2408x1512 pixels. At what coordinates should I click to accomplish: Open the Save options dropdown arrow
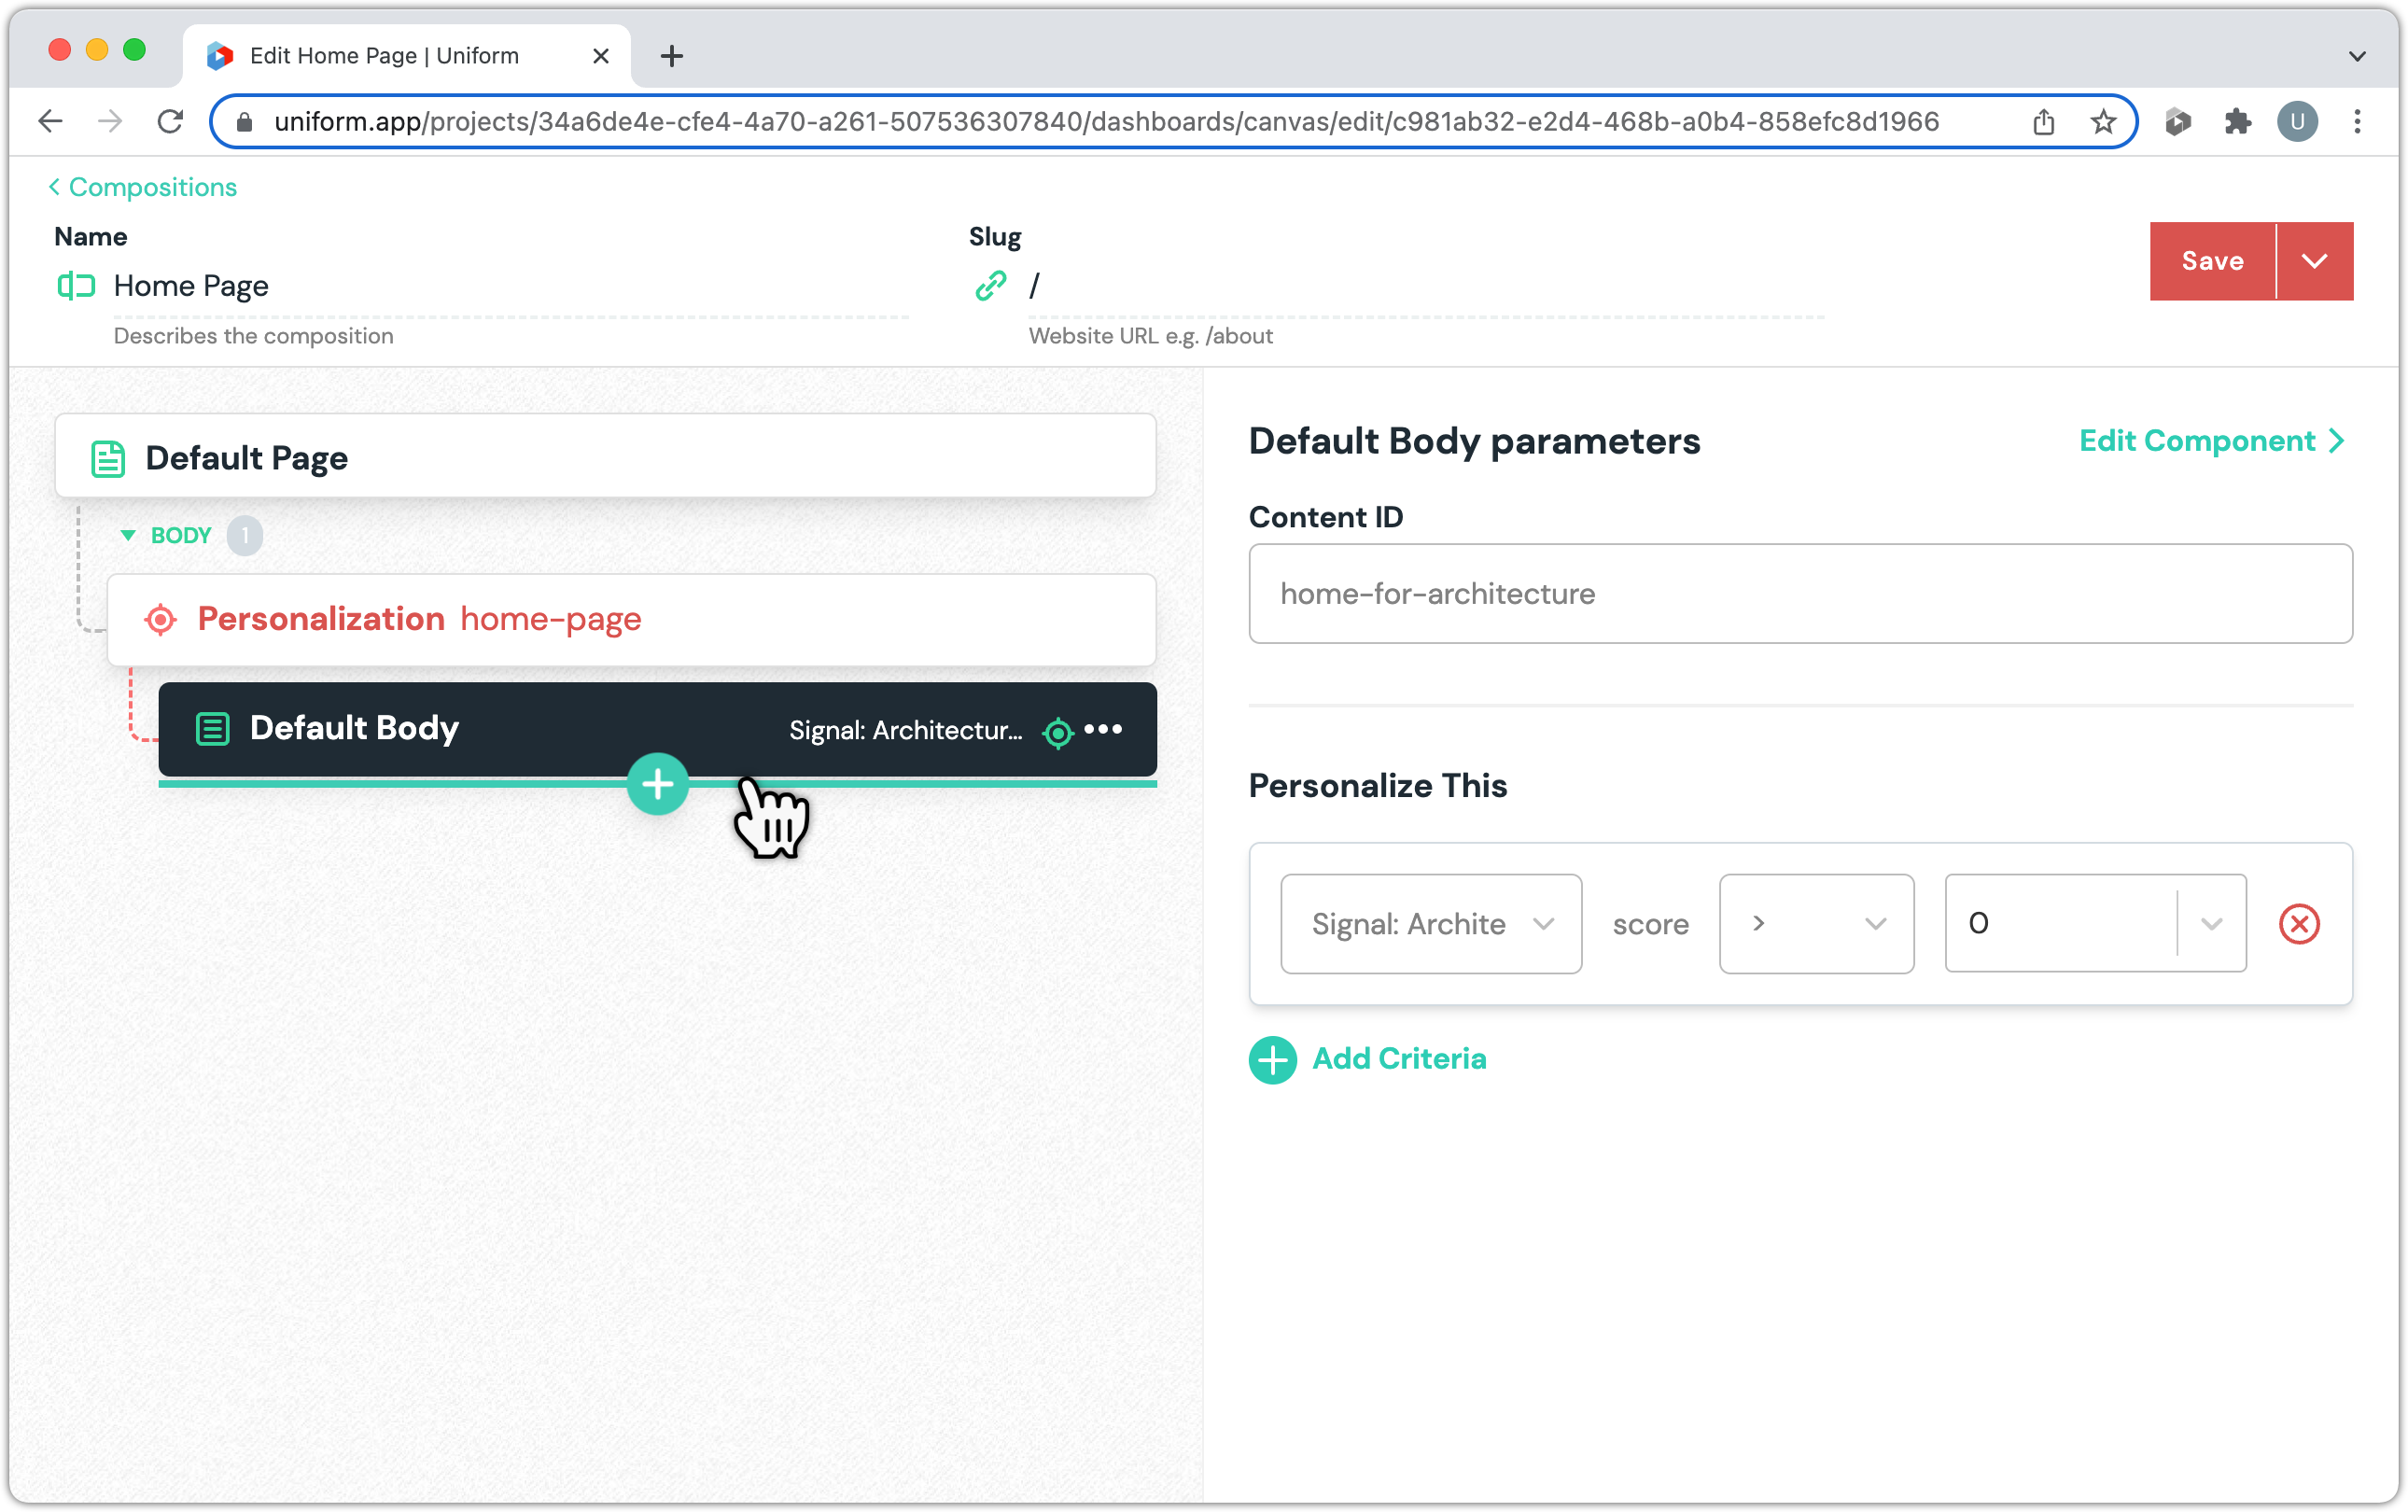coord(2313,261)
